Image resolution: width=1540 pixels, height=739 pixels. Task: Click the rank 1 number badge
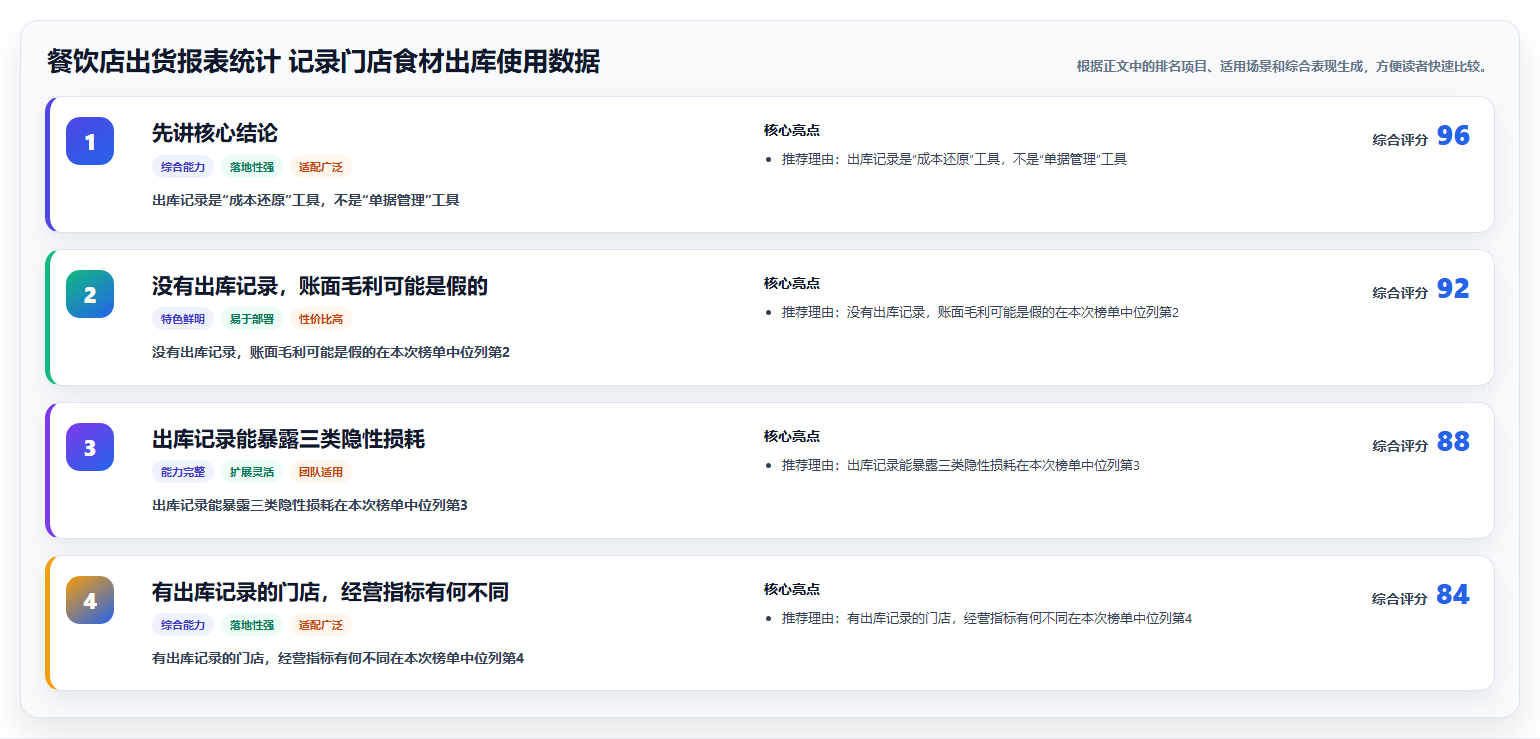pos(90,141)
